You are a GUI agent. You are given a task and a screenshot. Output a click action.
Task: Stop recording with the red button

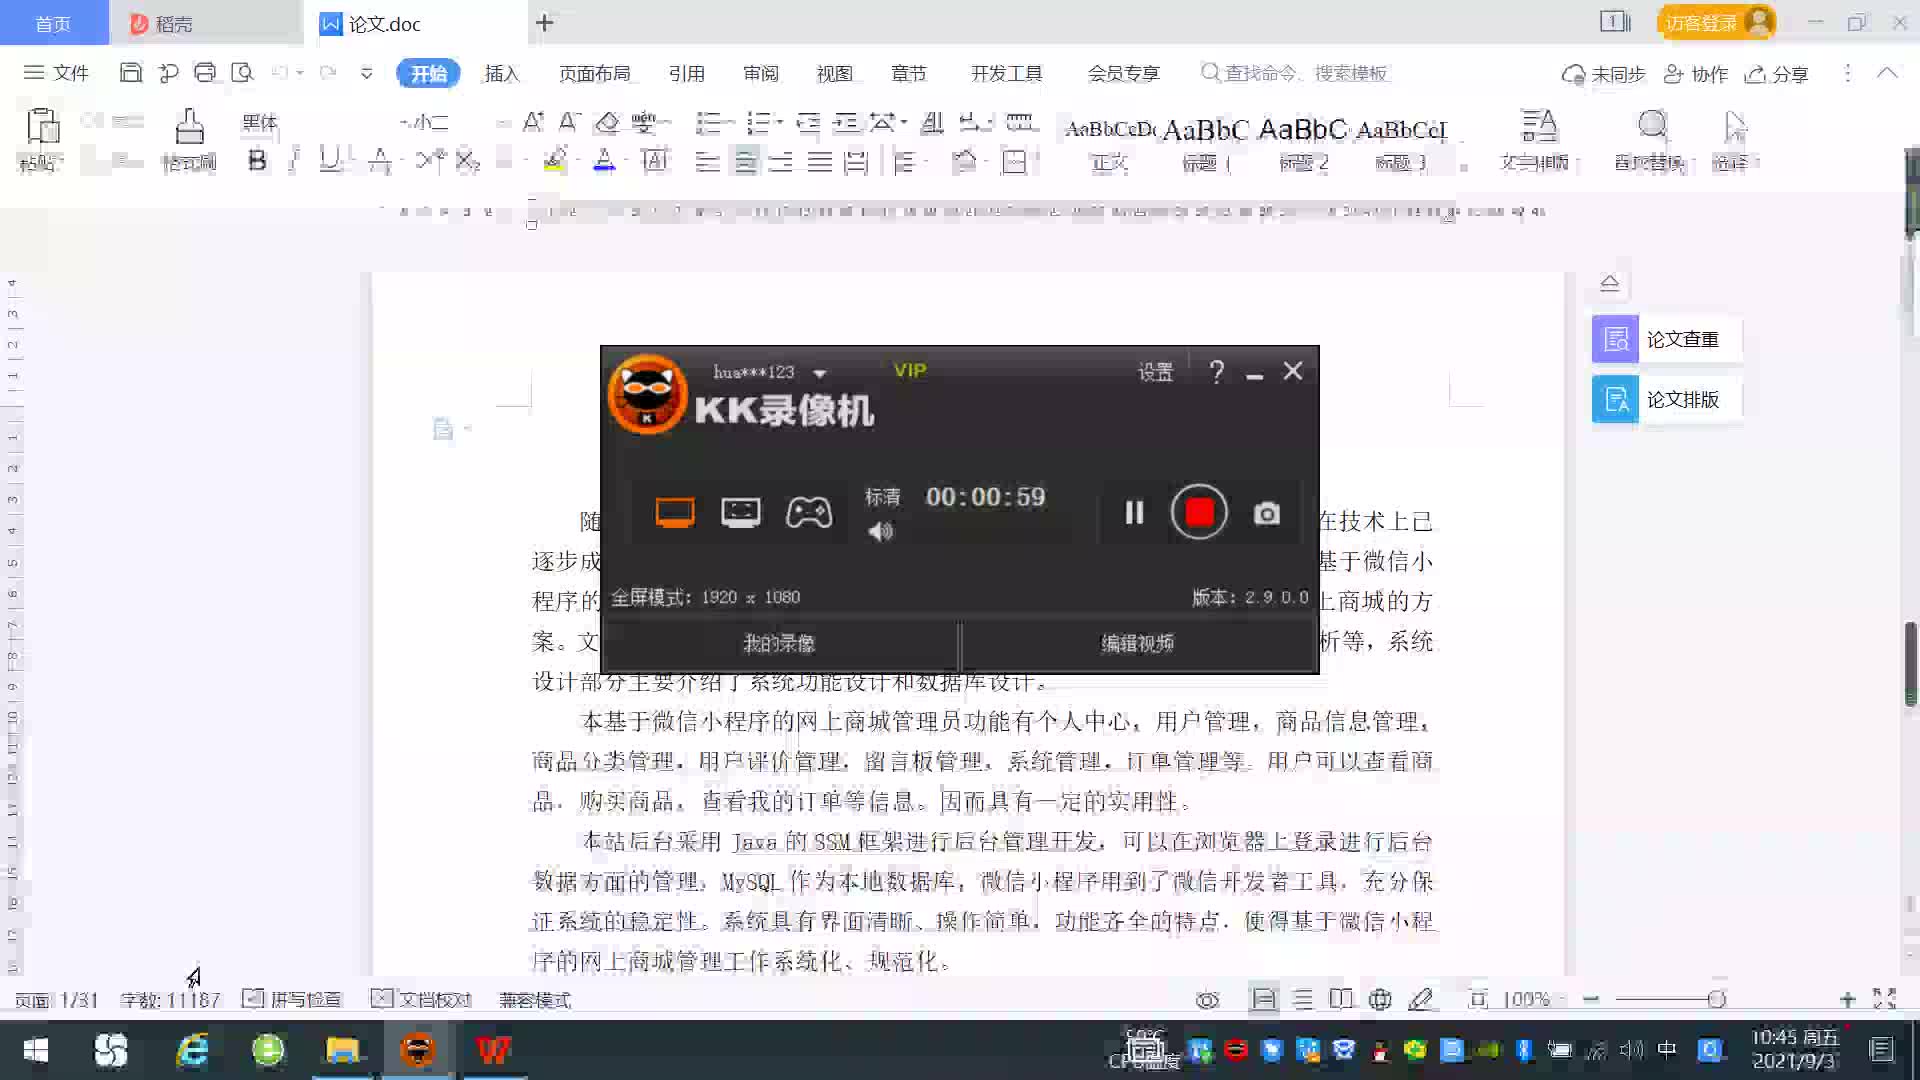coord(1199,512)
